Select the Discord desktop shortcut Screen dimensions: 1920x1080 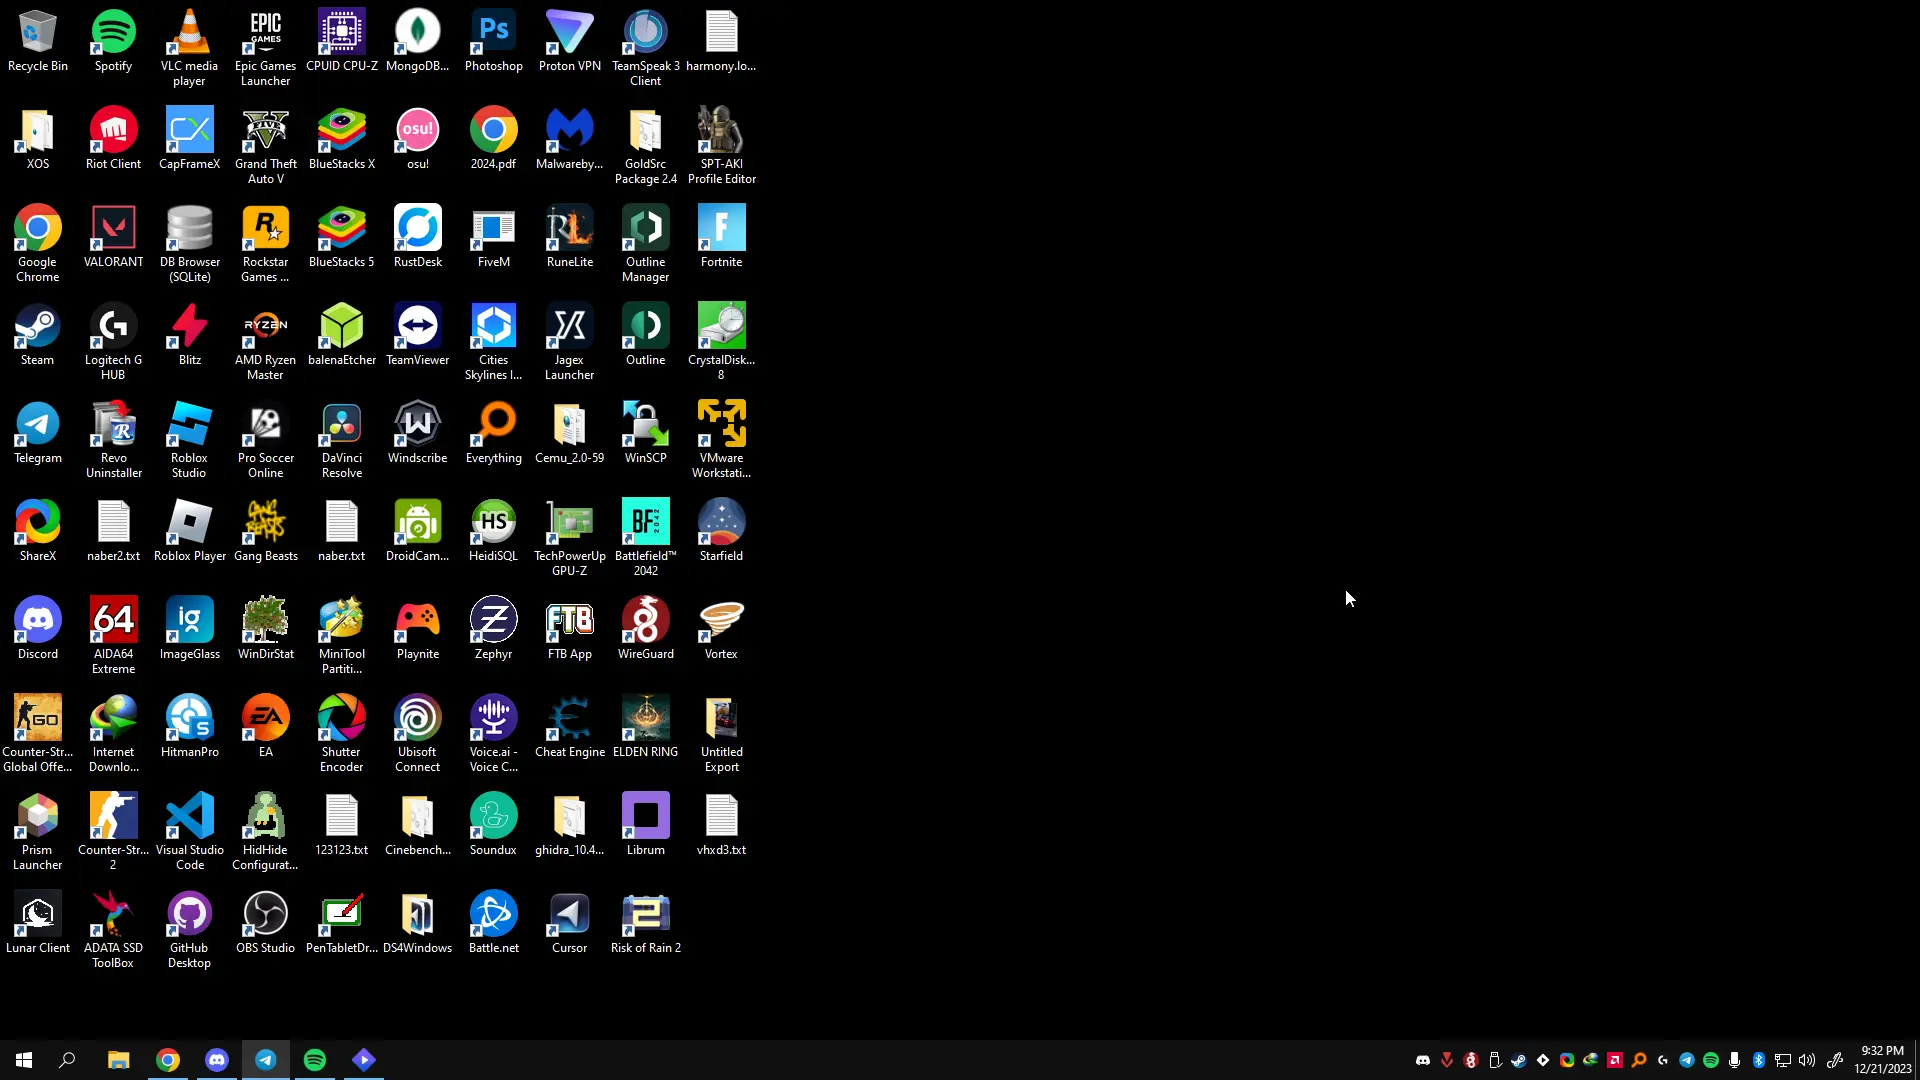click(x=38, y=630)
